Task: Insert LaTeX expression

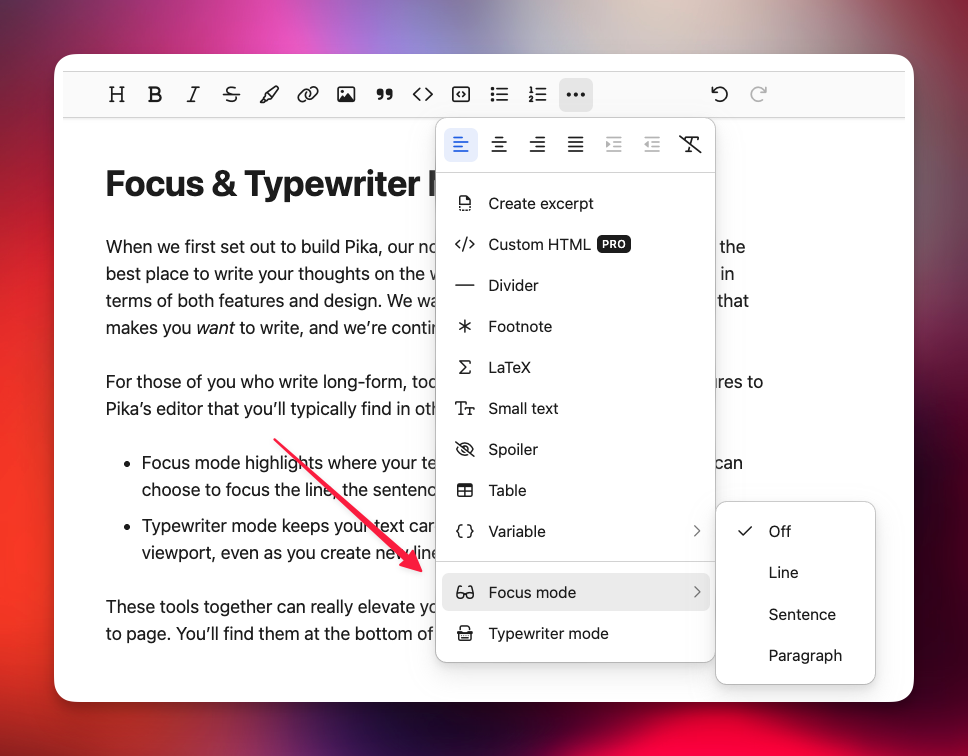Action: tap(575, 368)
